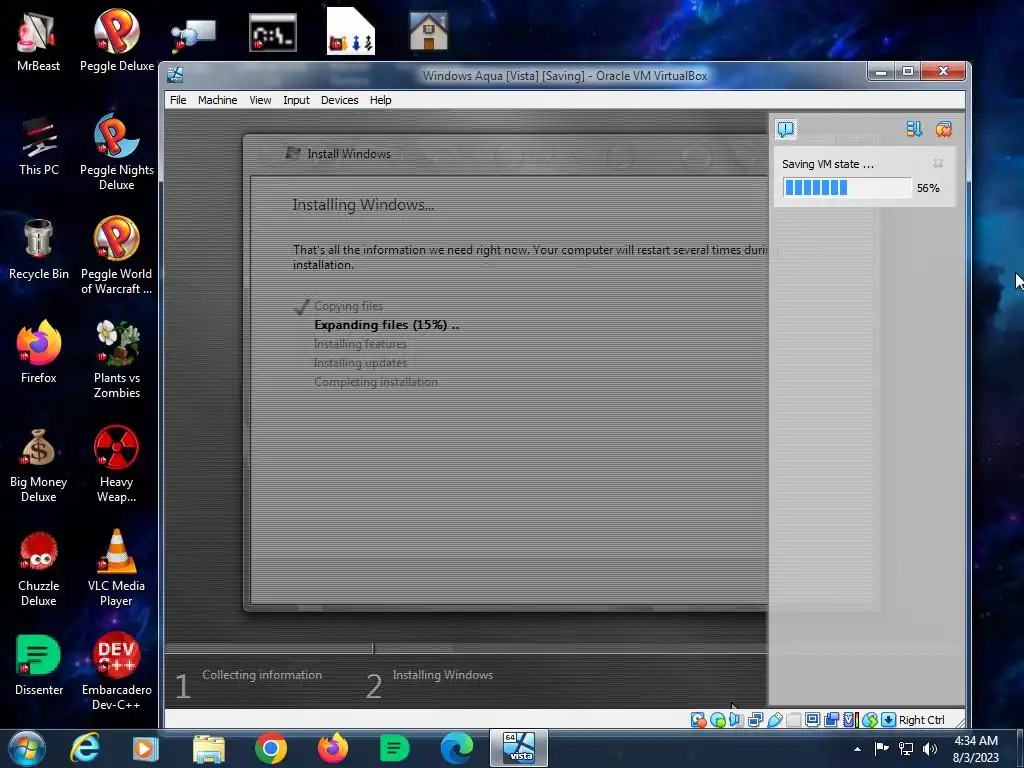This screenshot has height=768, width=1024.
Task: Click the notification center speech-bubble icon
Action: coord(786,129)
